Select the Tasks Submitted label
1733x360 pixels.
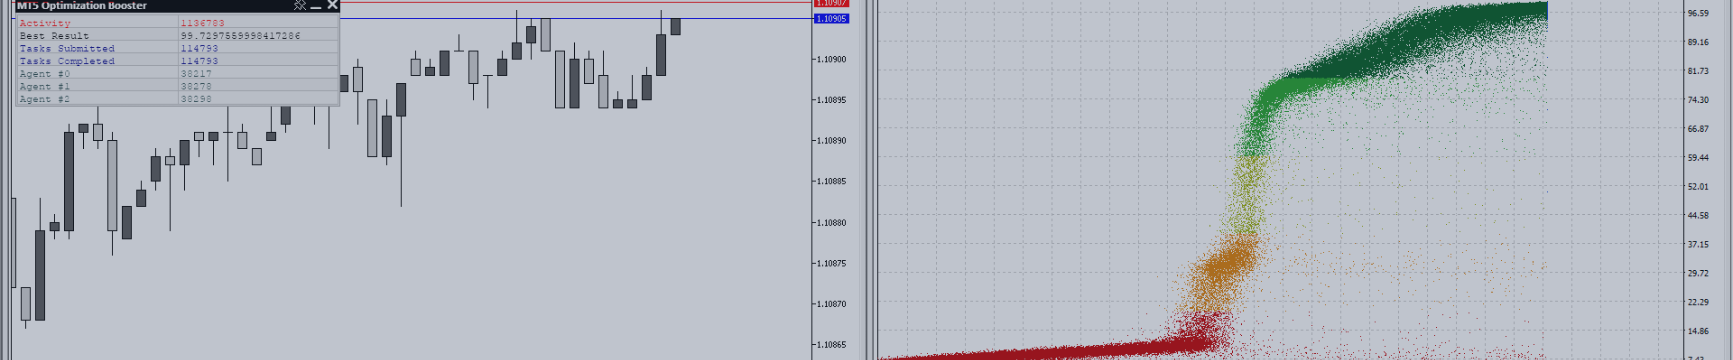click(x=67, y=48)
